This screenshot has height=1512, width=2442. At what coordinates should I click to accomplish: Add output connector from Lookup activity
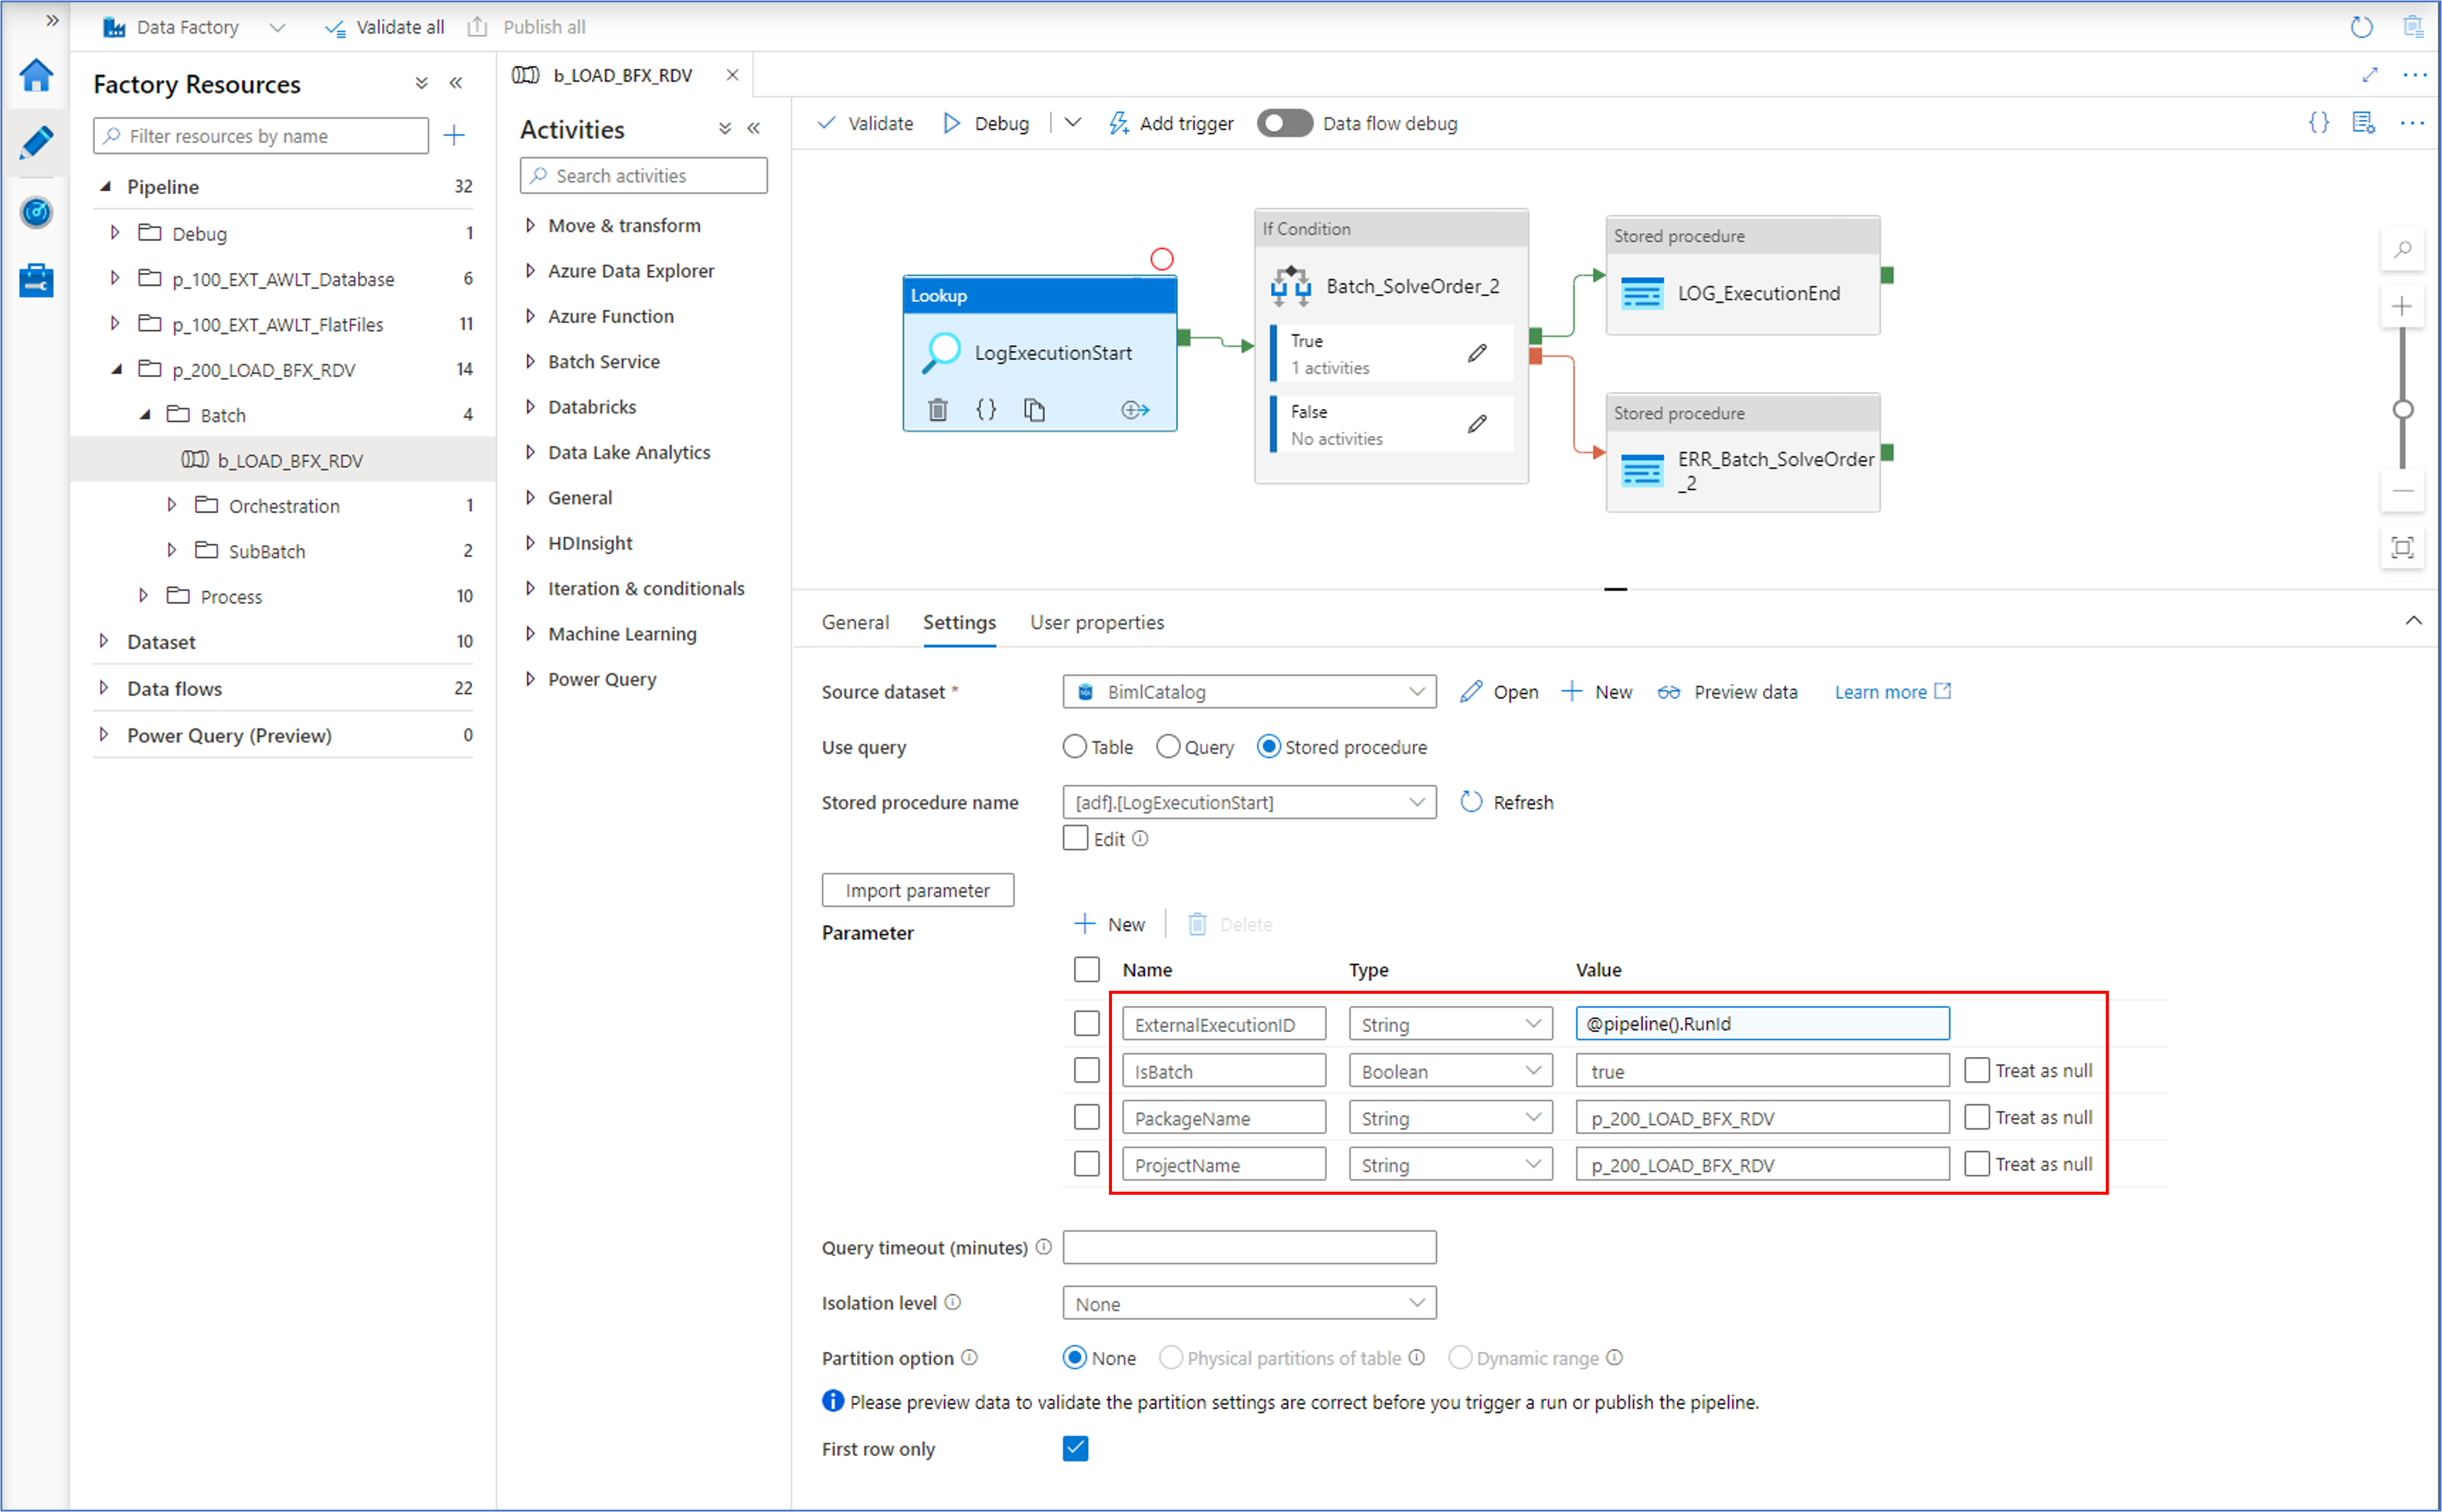pyautogui.click(x=1135, y=410)
